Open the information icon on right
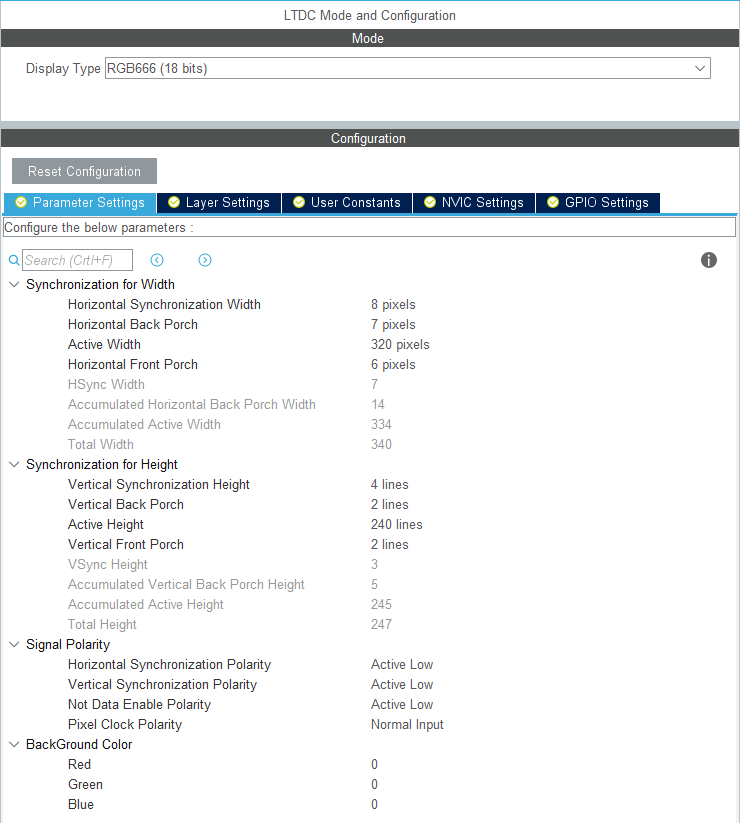 pyautogui.click(x=709, y=260)
